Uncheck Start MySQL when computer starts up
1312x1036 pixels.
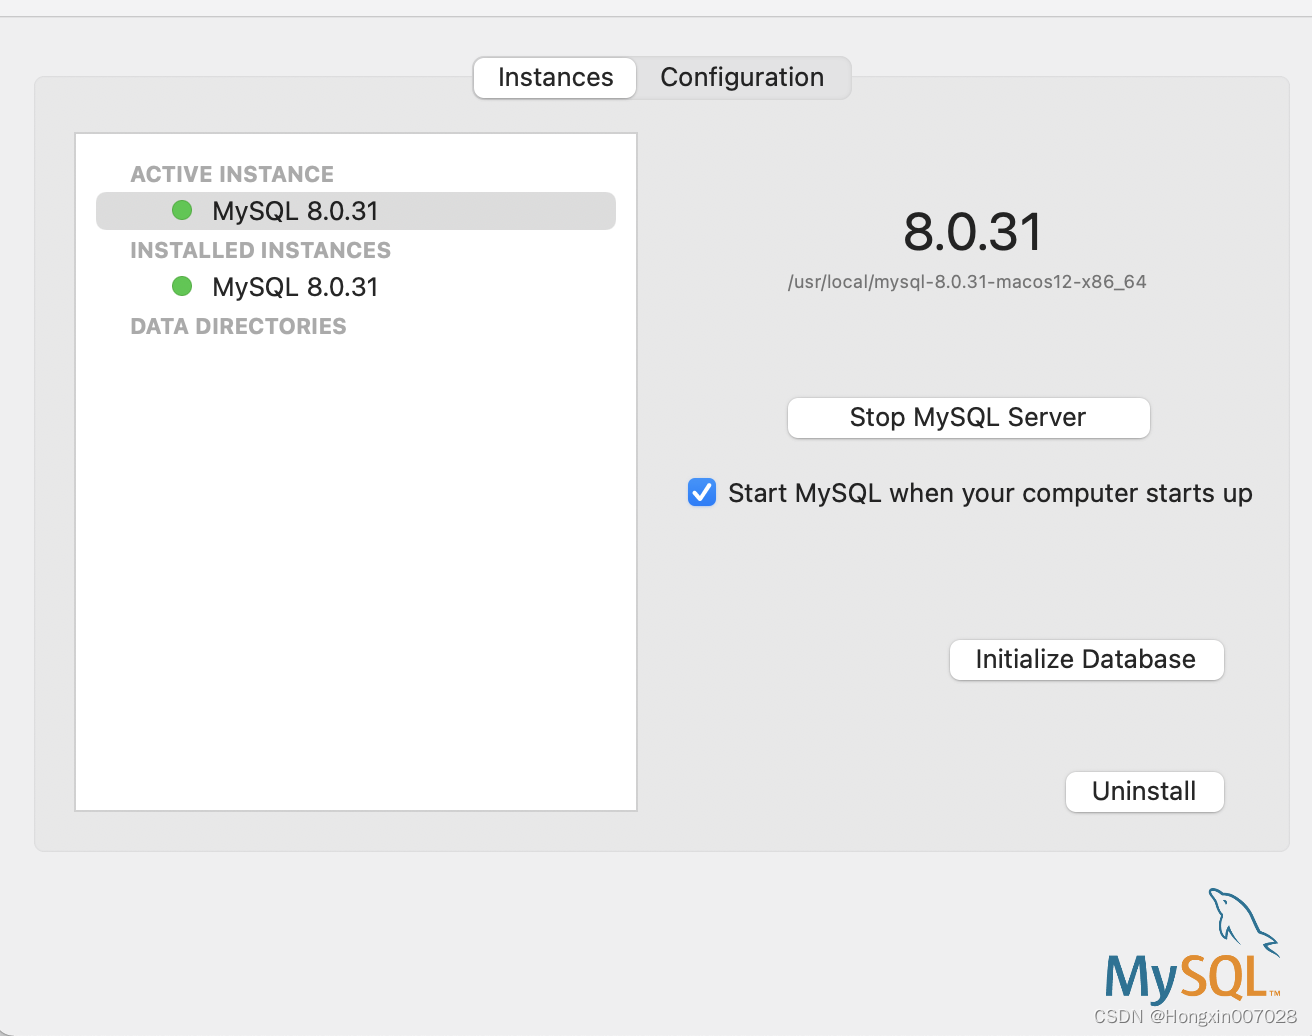(702, 492)
